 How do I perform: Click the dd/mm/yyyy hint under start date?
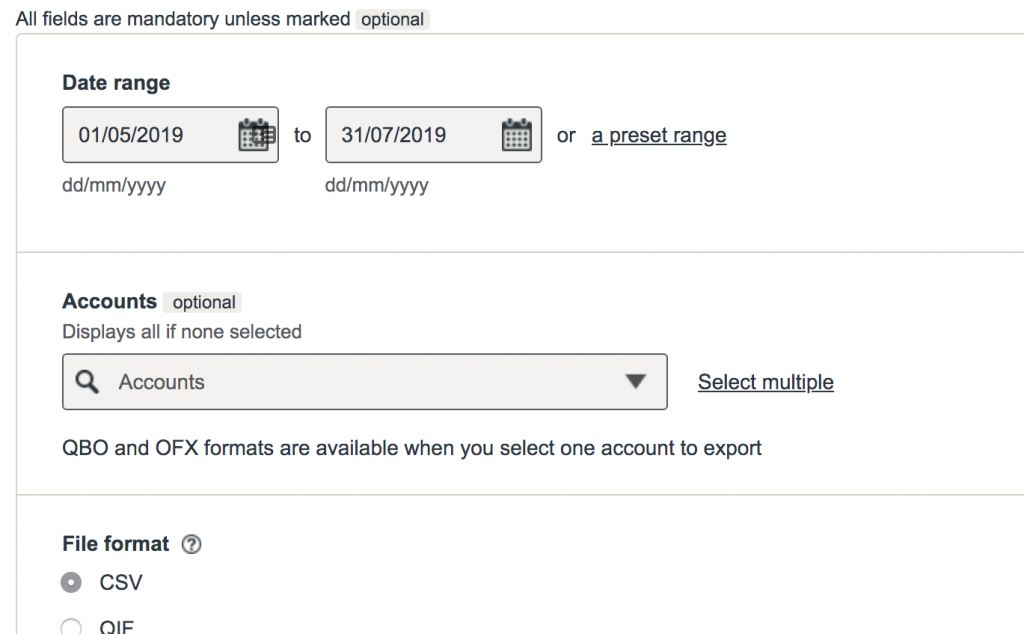point(114,185)
